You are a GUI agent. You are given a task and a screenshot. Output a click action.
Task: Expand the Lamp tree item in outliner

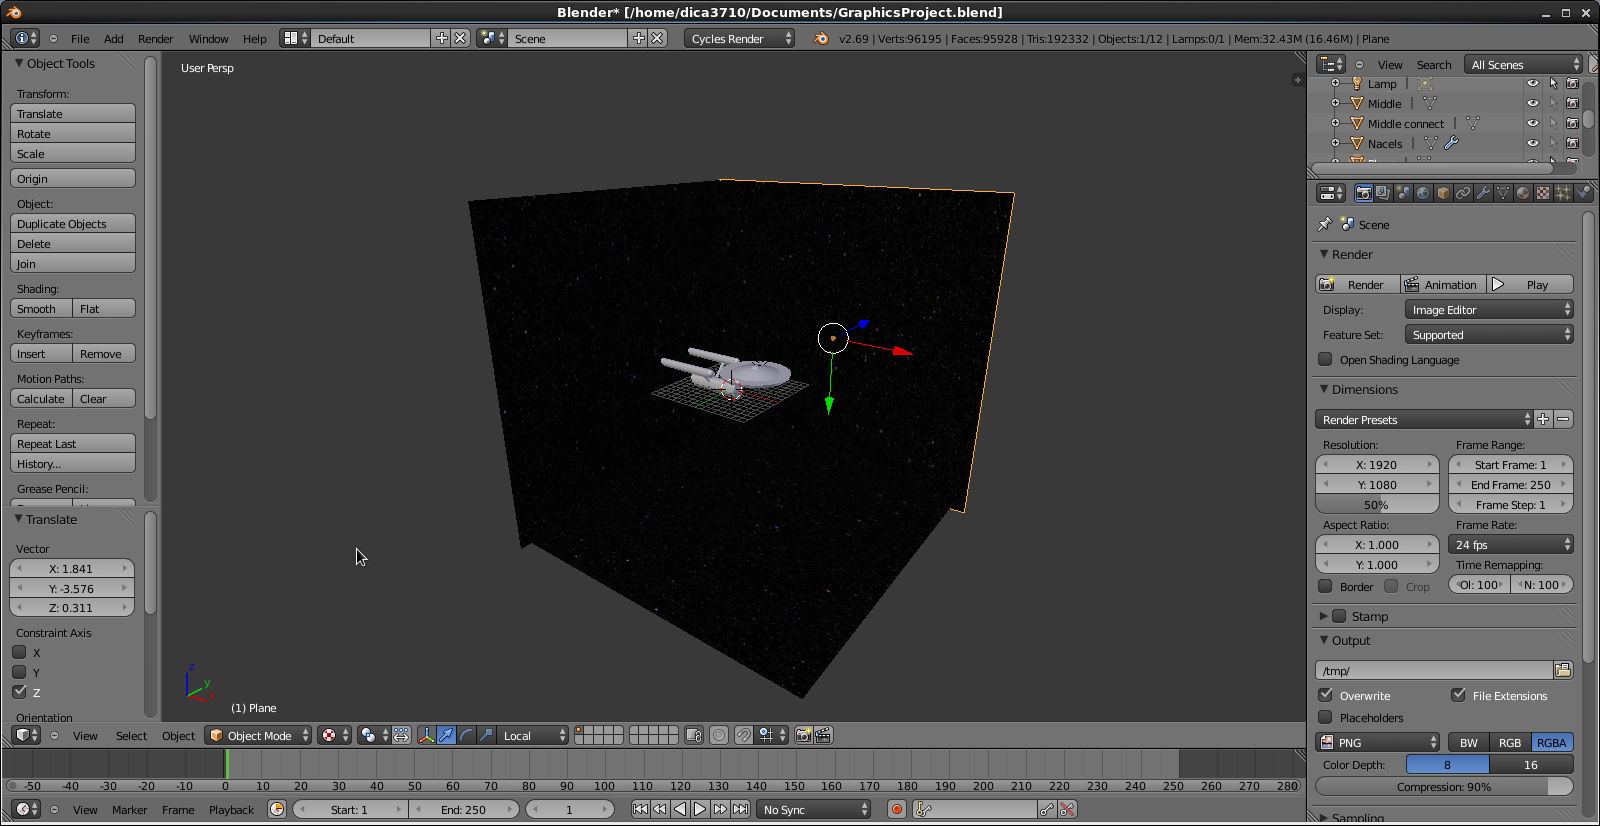[1335, 83]
